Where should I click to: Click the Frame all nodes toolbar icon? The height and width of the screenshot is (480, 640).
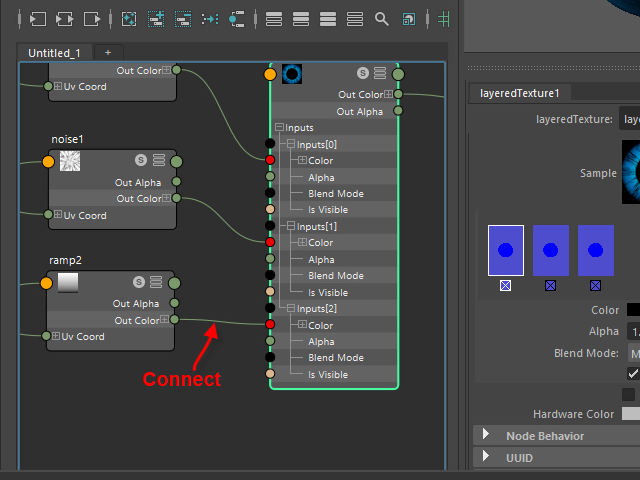pyautogui.click(x=129, y=18)
